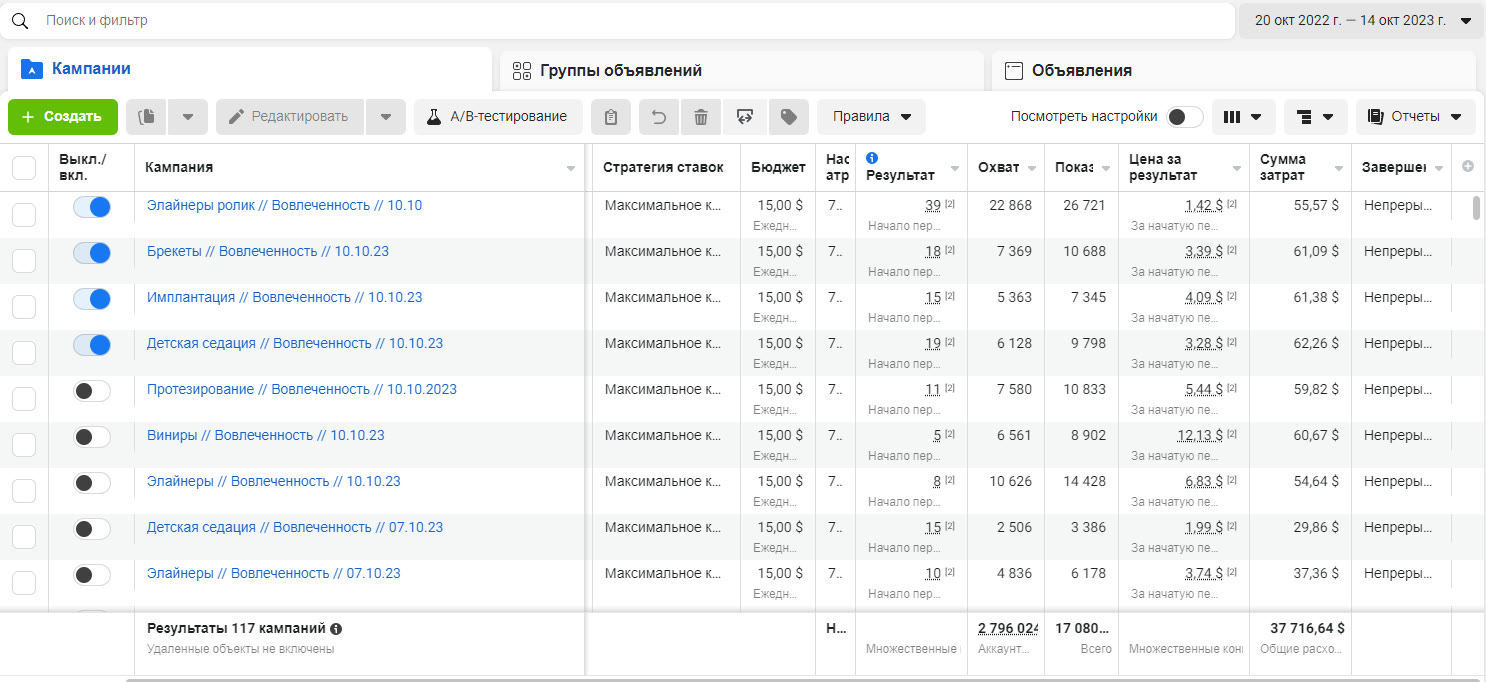Click total spend value 37 716,64 $
The width and height of the screenshot is (1486, 682).
click(x=1307, y=629)
